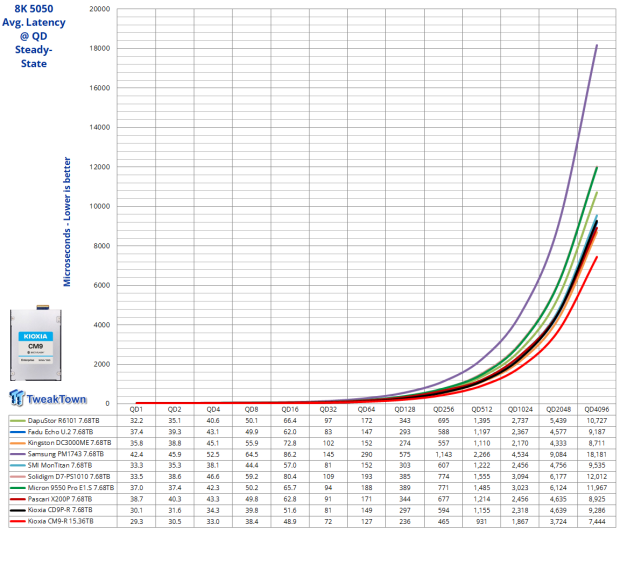The height and width of the screenshot is (568, 620).
Task: Select the 'Kioxia CD9P-R 7.68TB' legend row
Action: click(63, 510)
